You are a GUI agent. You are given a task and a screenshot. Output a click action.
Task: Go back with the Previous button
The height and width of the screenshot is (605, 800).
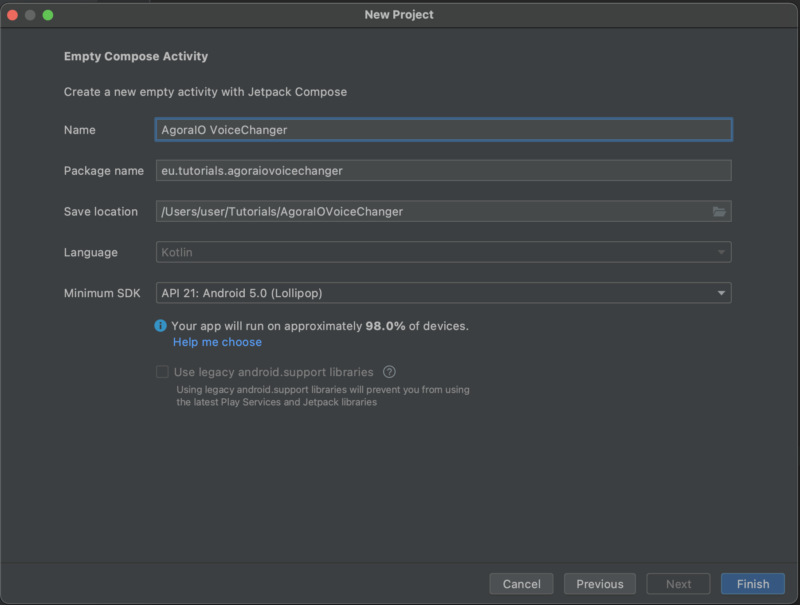coord(599,583)
